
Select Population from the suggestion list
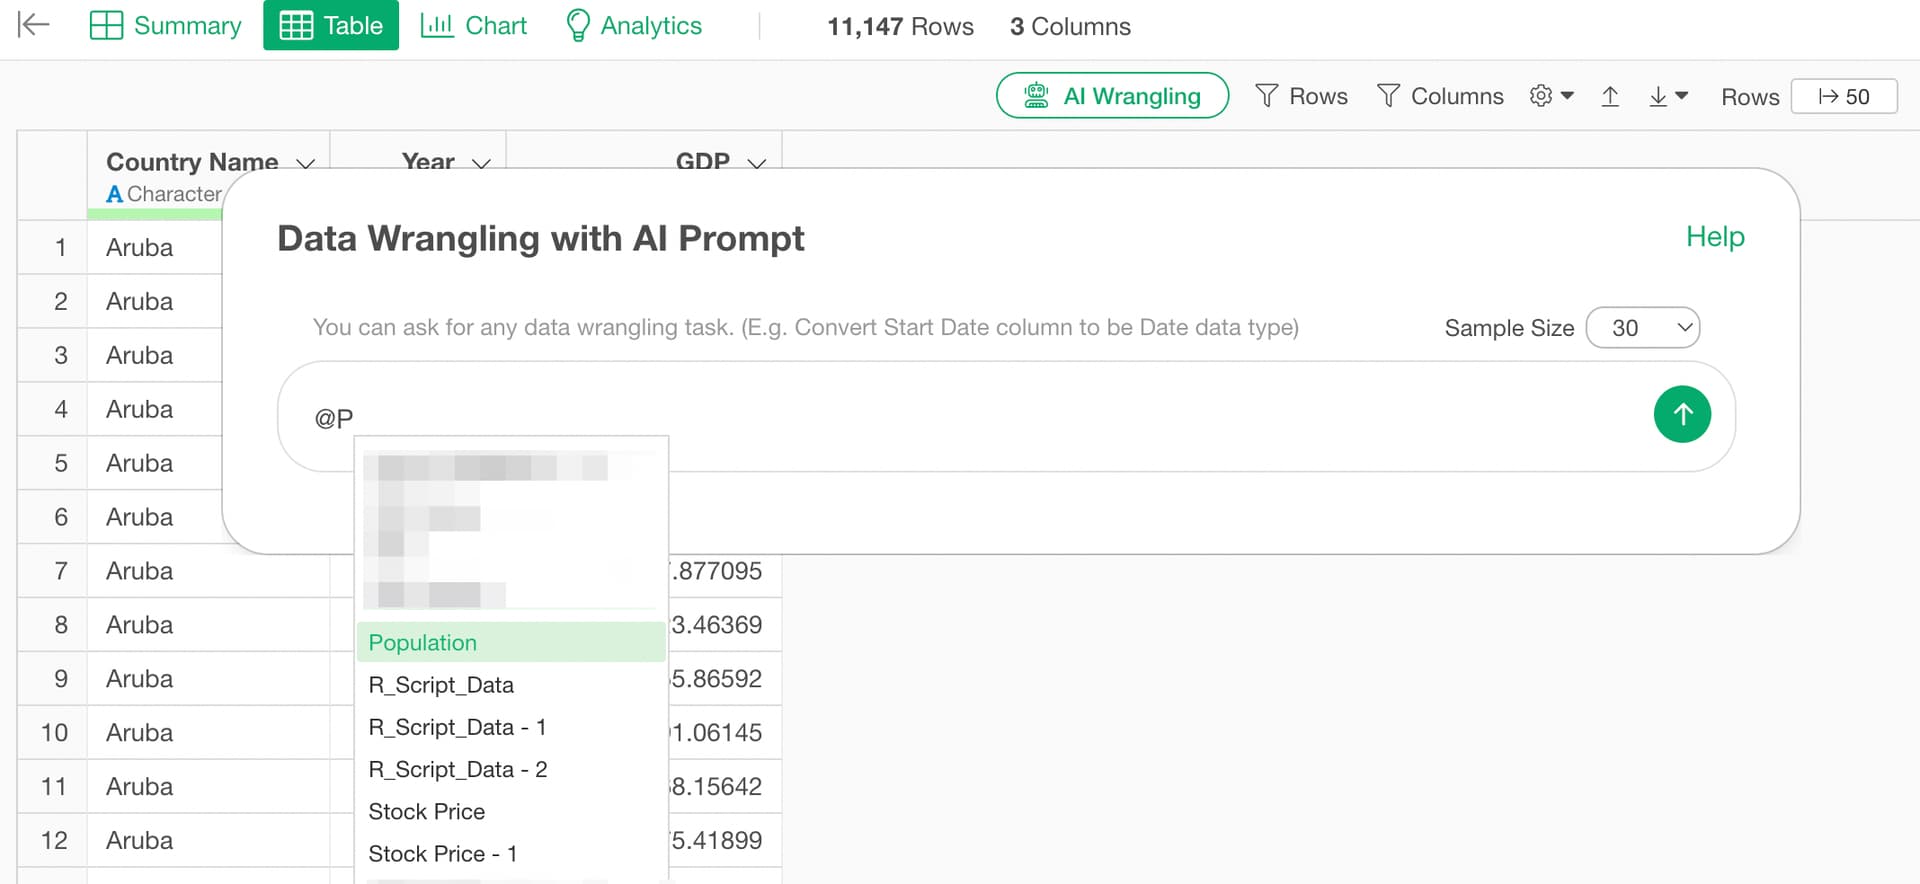pos(423,643)
